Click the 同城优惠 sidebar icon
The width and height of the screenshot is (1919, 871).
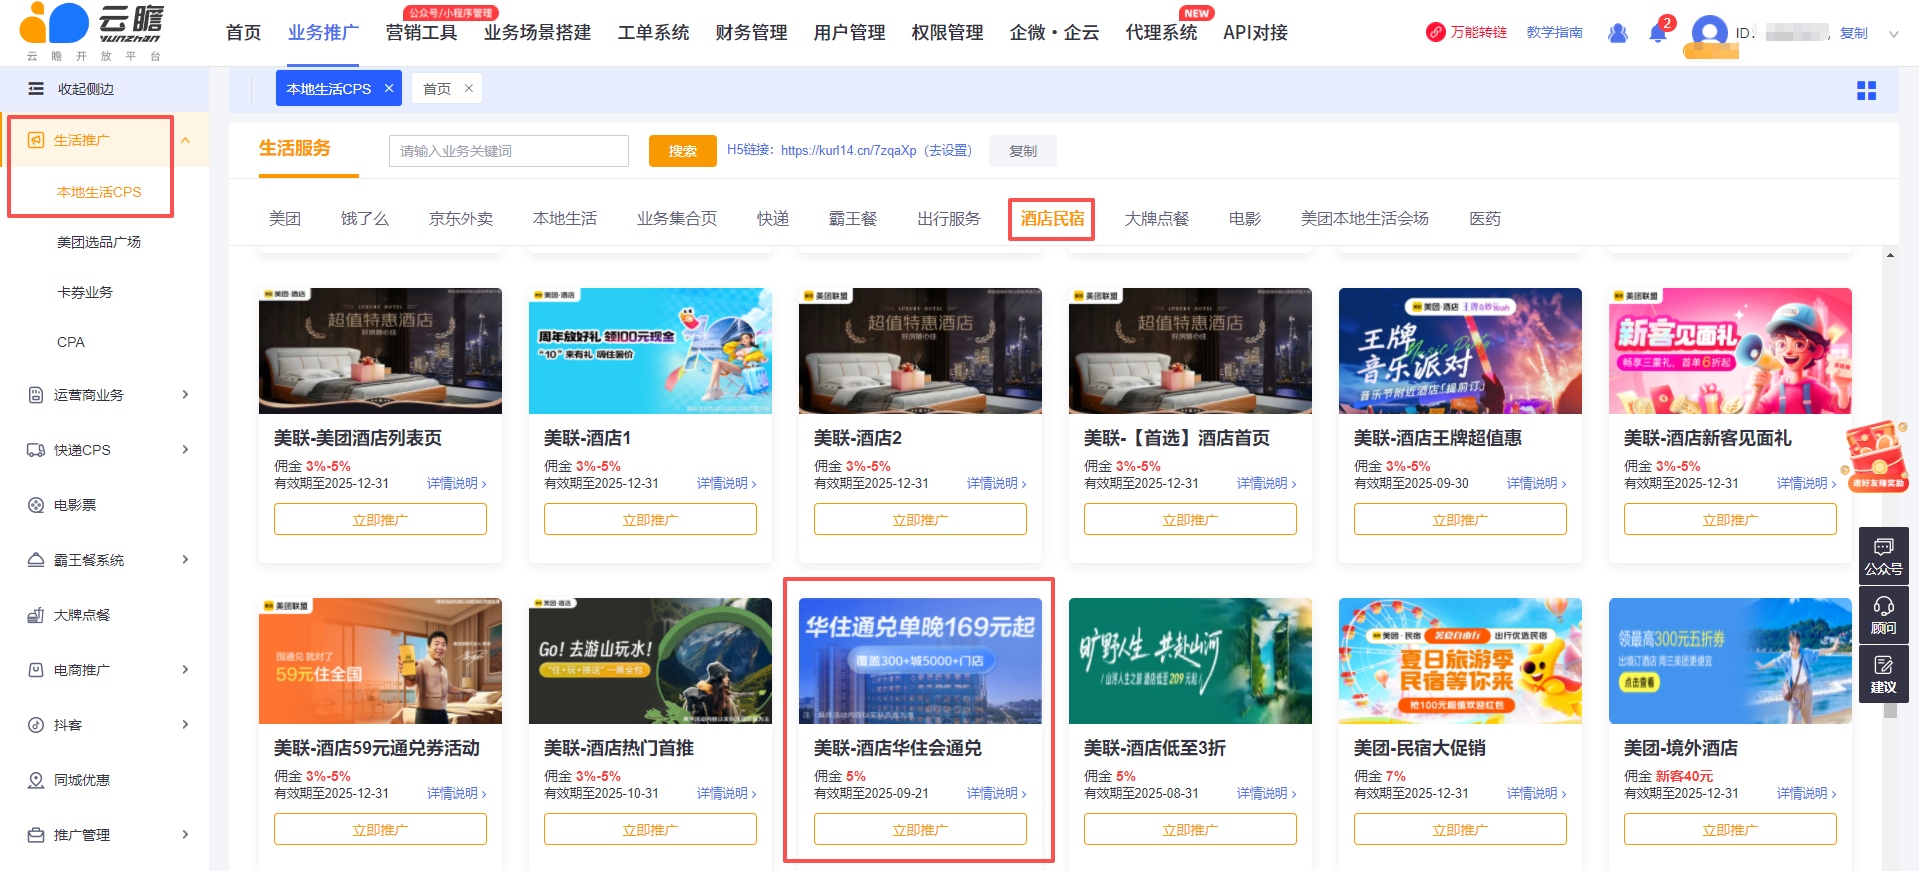(36, 780)
